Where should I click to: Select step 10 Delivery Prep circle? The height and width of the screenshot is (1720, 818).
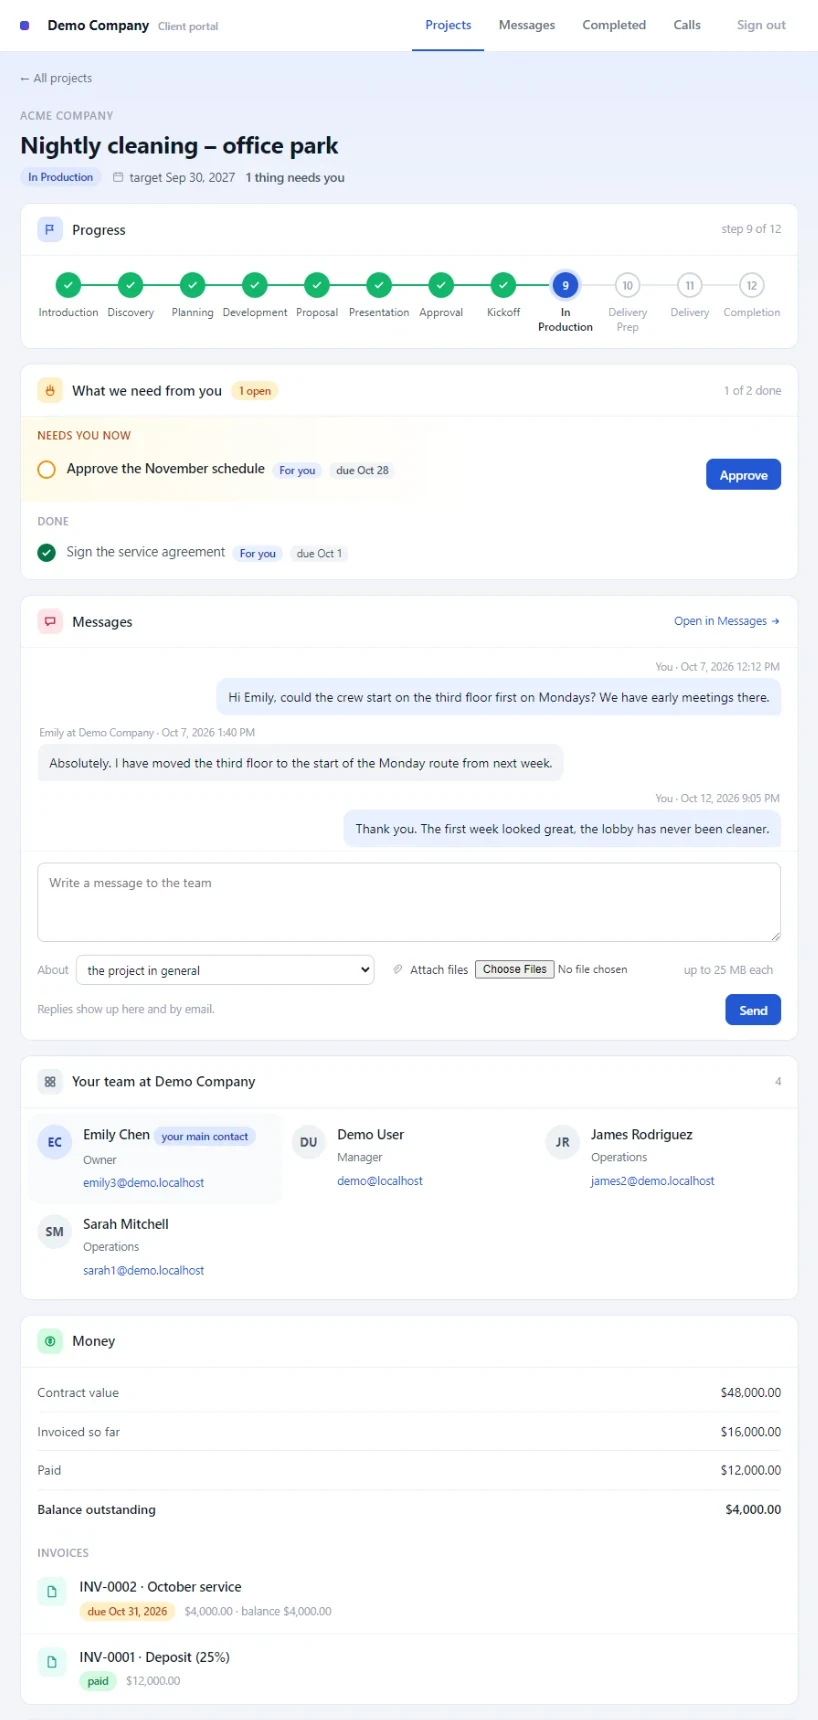point(627,285)
